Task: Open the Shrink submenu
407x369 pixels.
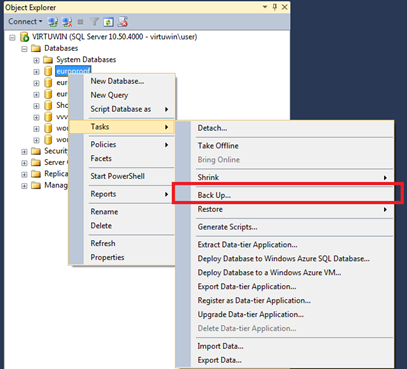Action: pyautogui.click(x=285, y=178)
